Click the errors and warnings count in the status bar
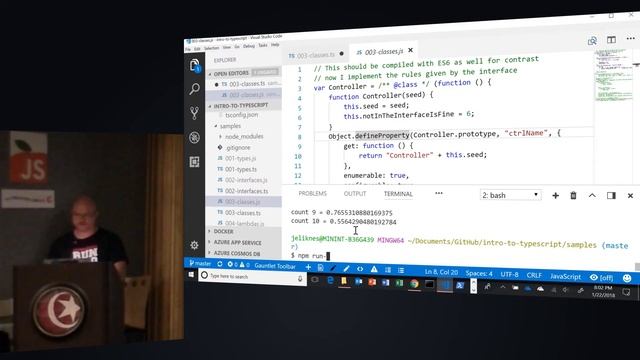Viewport: 640px width, 360px height. coord(238,265)
